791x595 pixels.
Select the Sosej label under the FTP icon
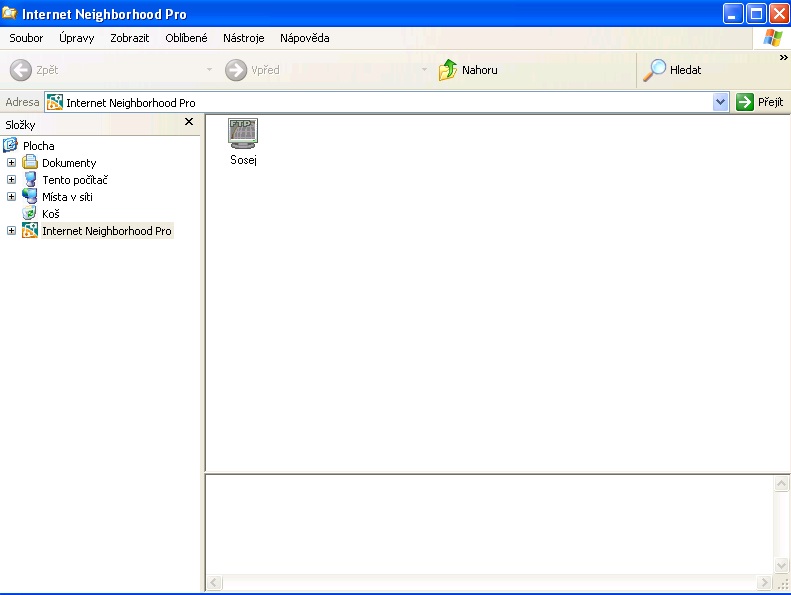tap(243, 159)
